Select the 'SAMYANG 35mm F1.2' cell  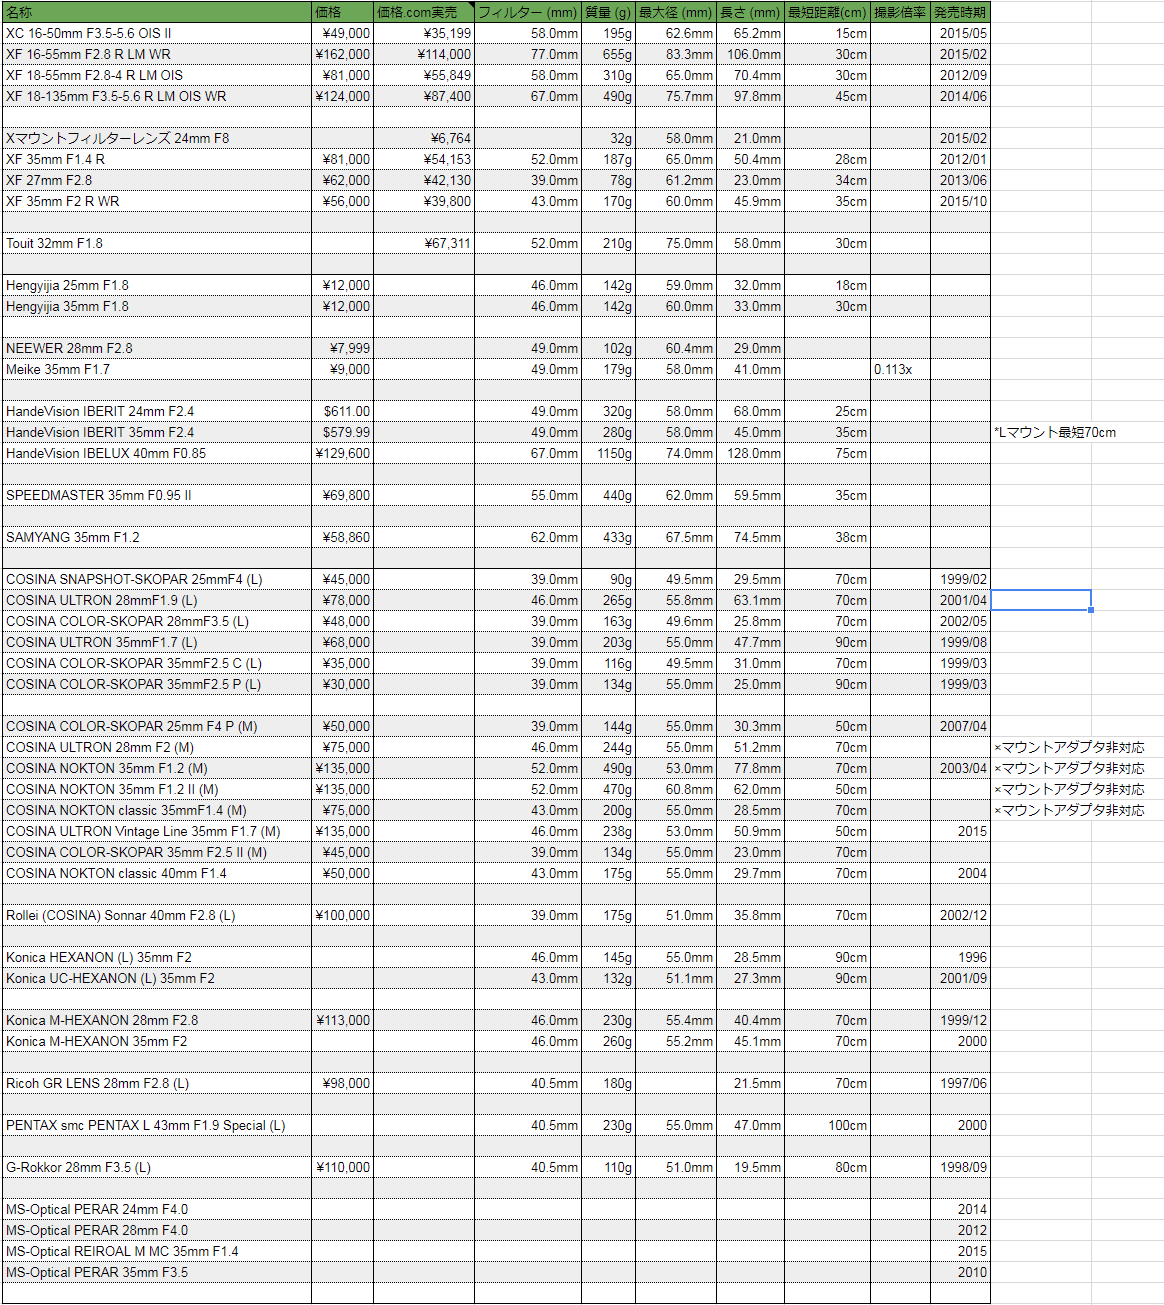[x=157, y=537]
